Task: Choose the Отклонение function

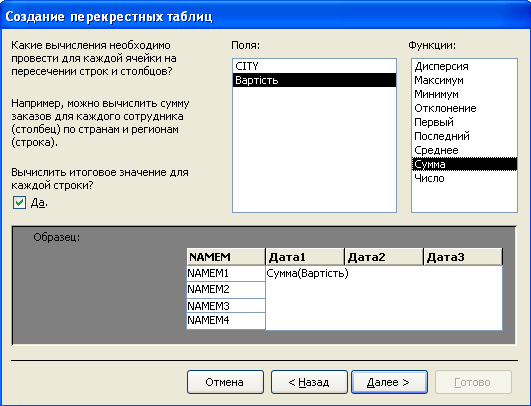Action: (464, 108)
